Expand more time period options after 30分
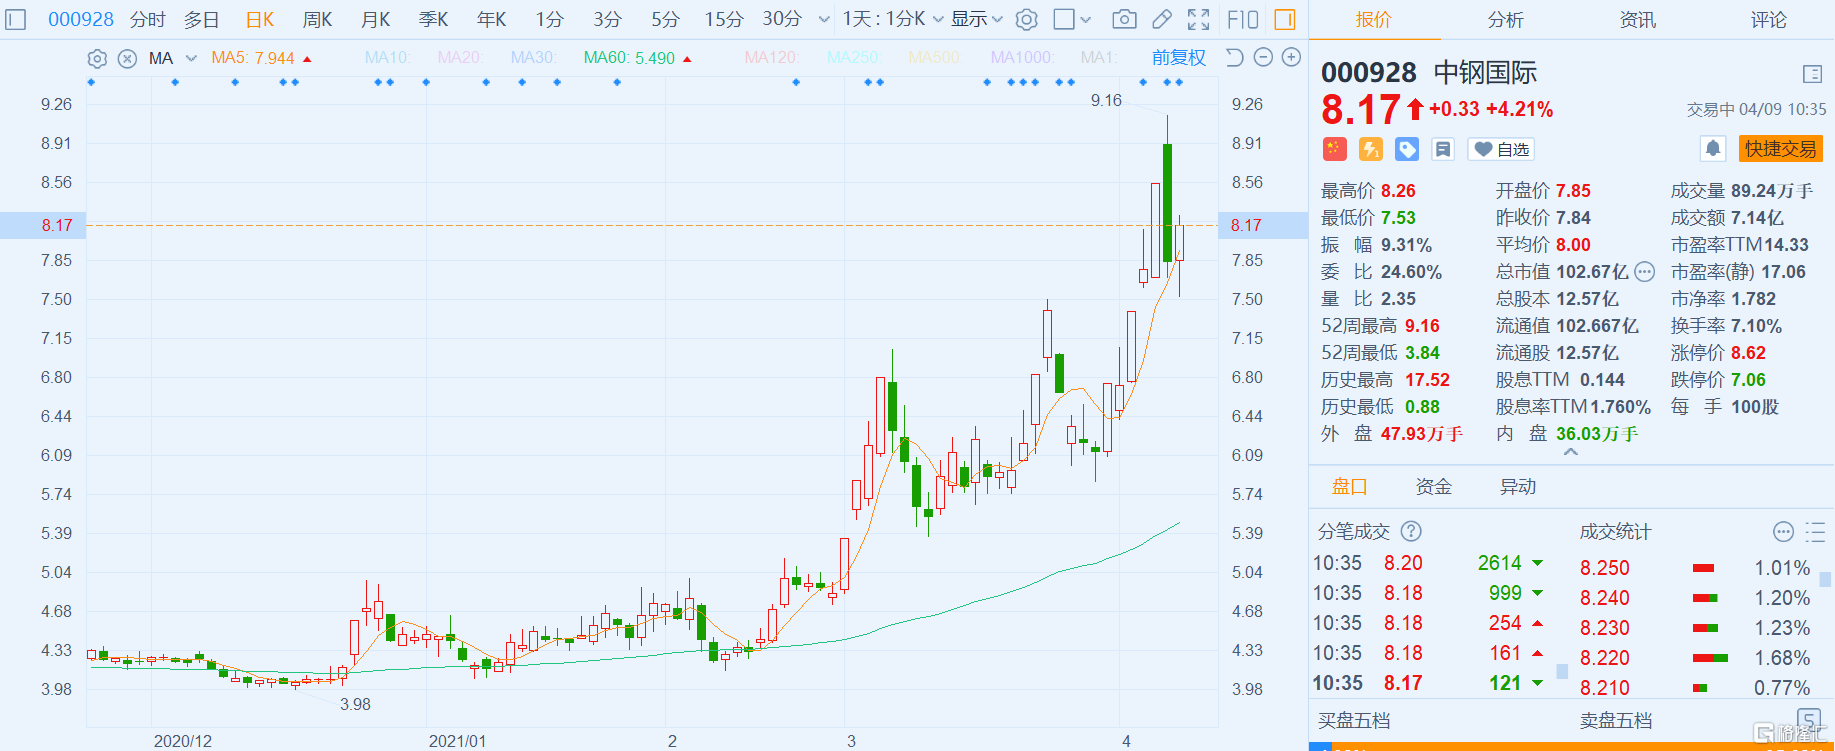The width and height of the screenshot is (1835, 751). click(824, 19)
